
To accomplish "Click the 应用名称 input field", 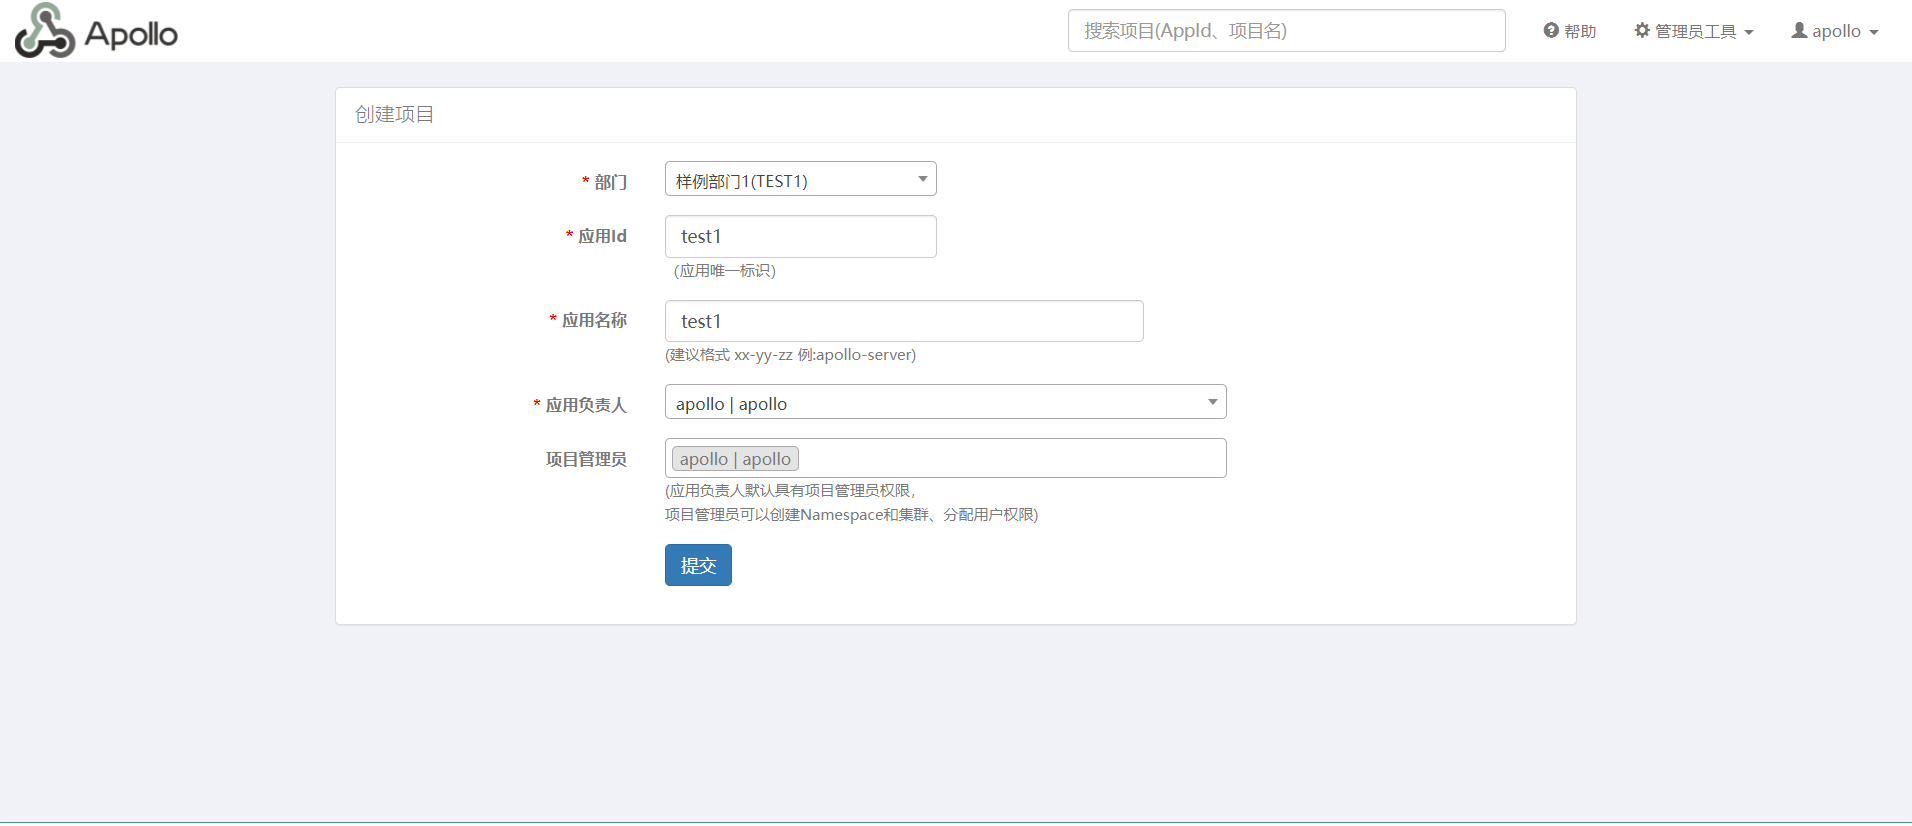I will [x=904, y=321].
